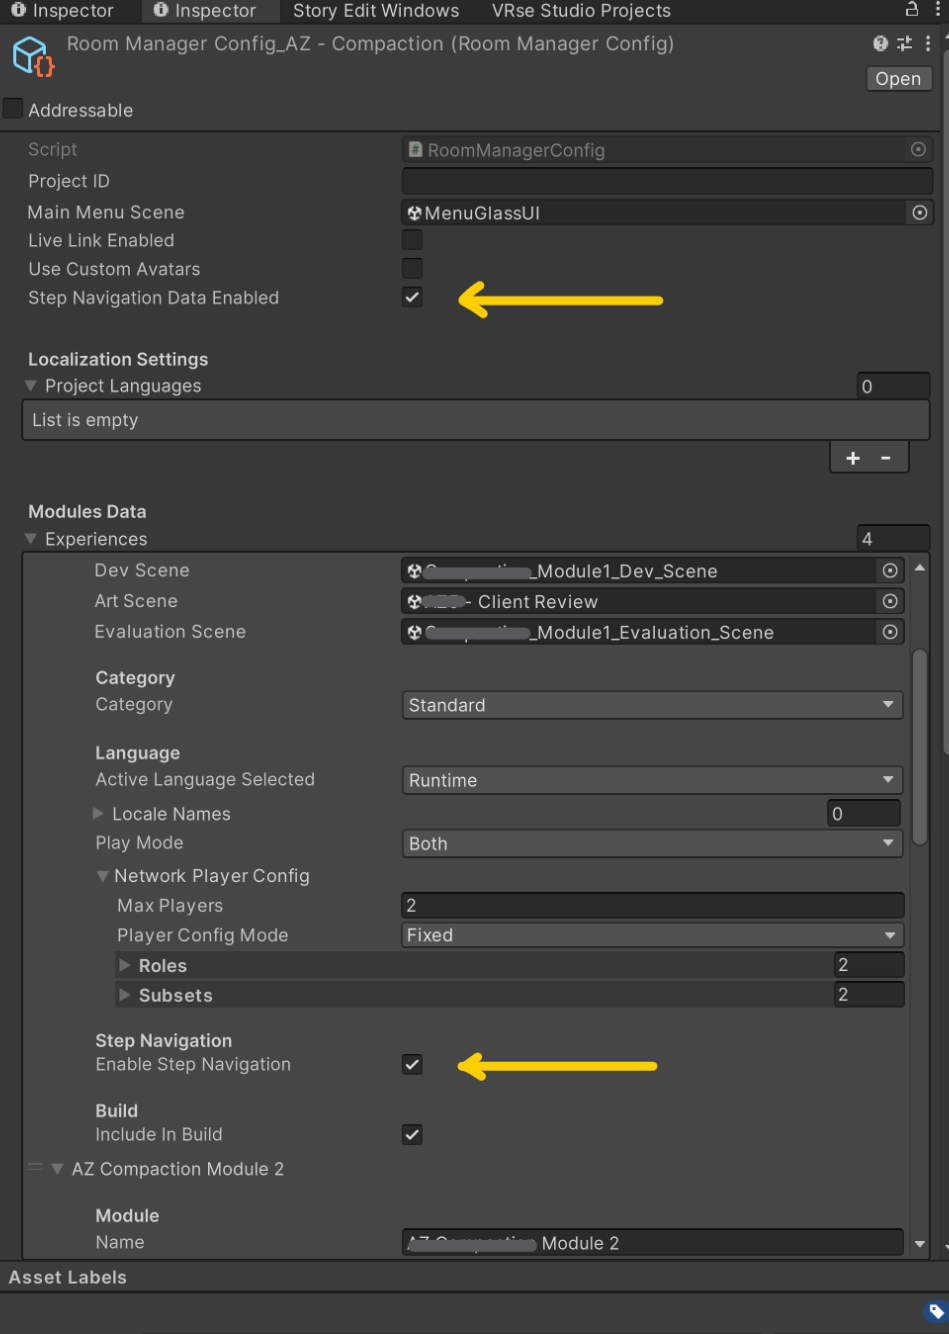This screenshot has height=1334, width=949.
Task: Switch to the second Inspector tab
Action: click(x=209, y=11)
